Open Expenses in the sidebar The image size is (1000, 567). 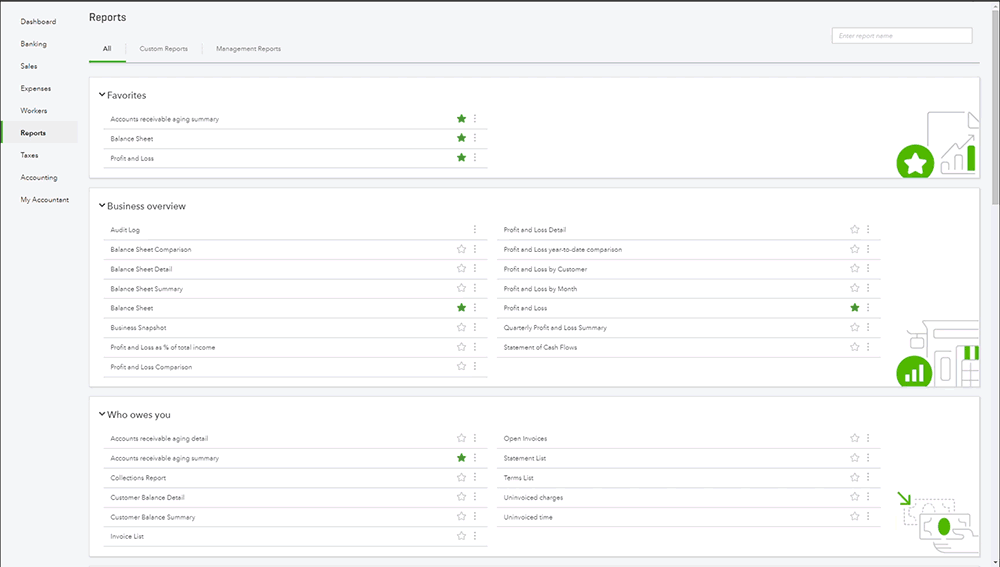point(36,89)
